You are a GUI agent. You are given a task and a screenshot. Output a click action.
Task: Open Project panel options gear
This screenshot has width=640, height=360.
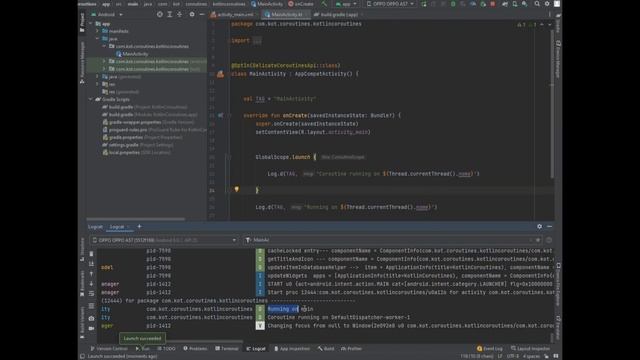(192, 14)
